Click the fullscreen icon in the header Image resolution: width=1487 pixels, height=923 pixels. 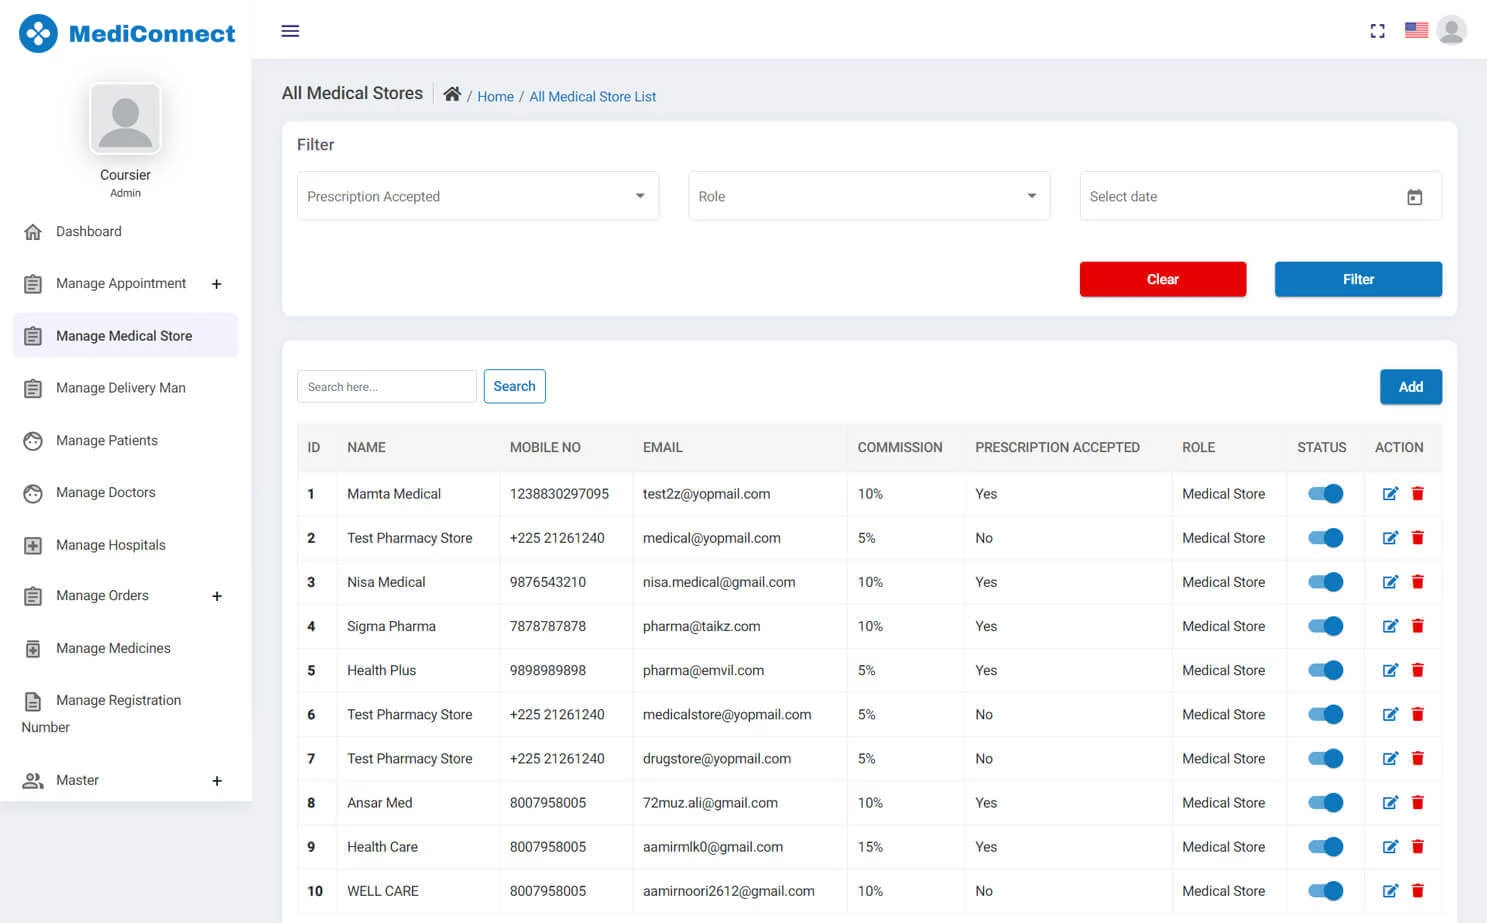coord(1377,30)
